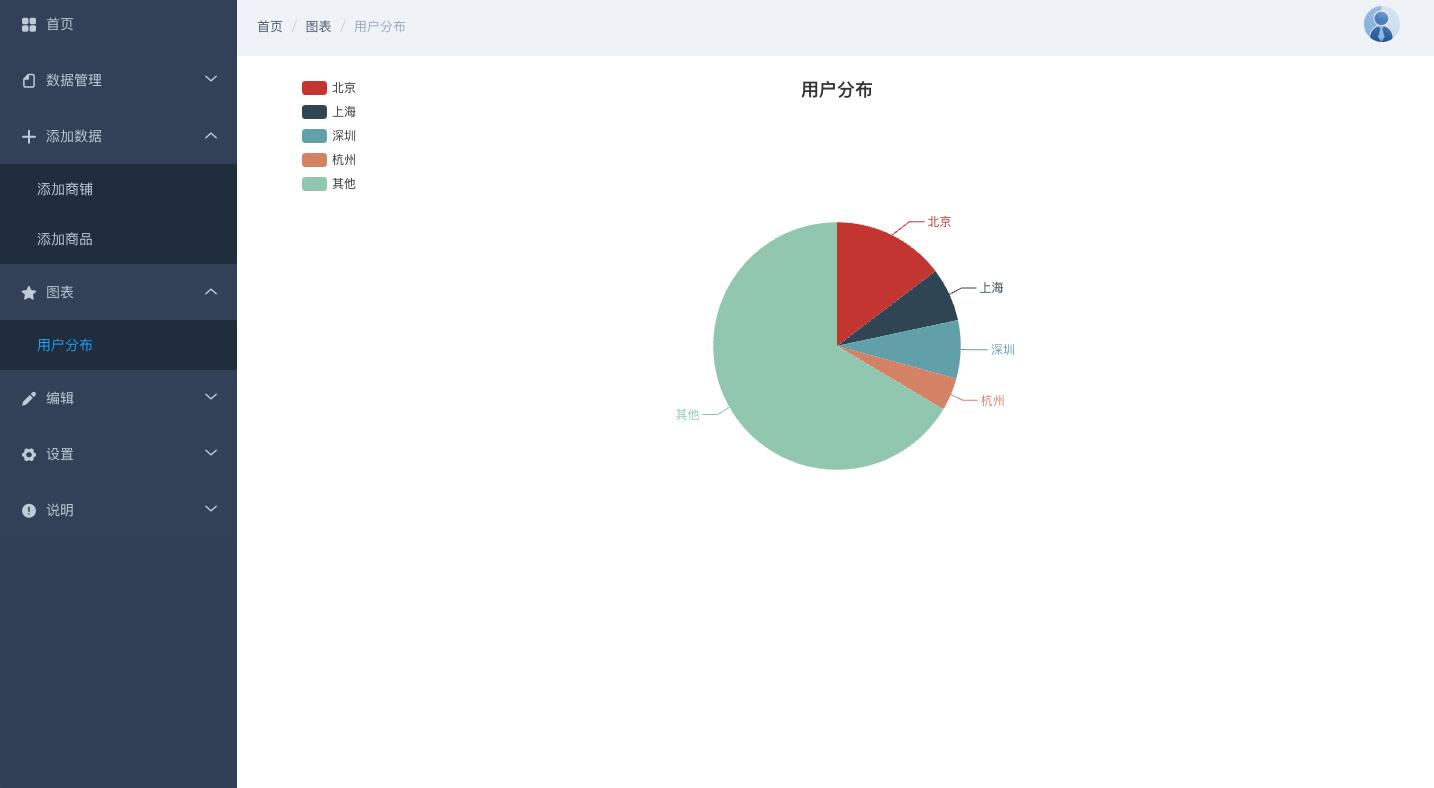
Task: Click the pencil icon next to 编辑
Action: pos(29,397)
